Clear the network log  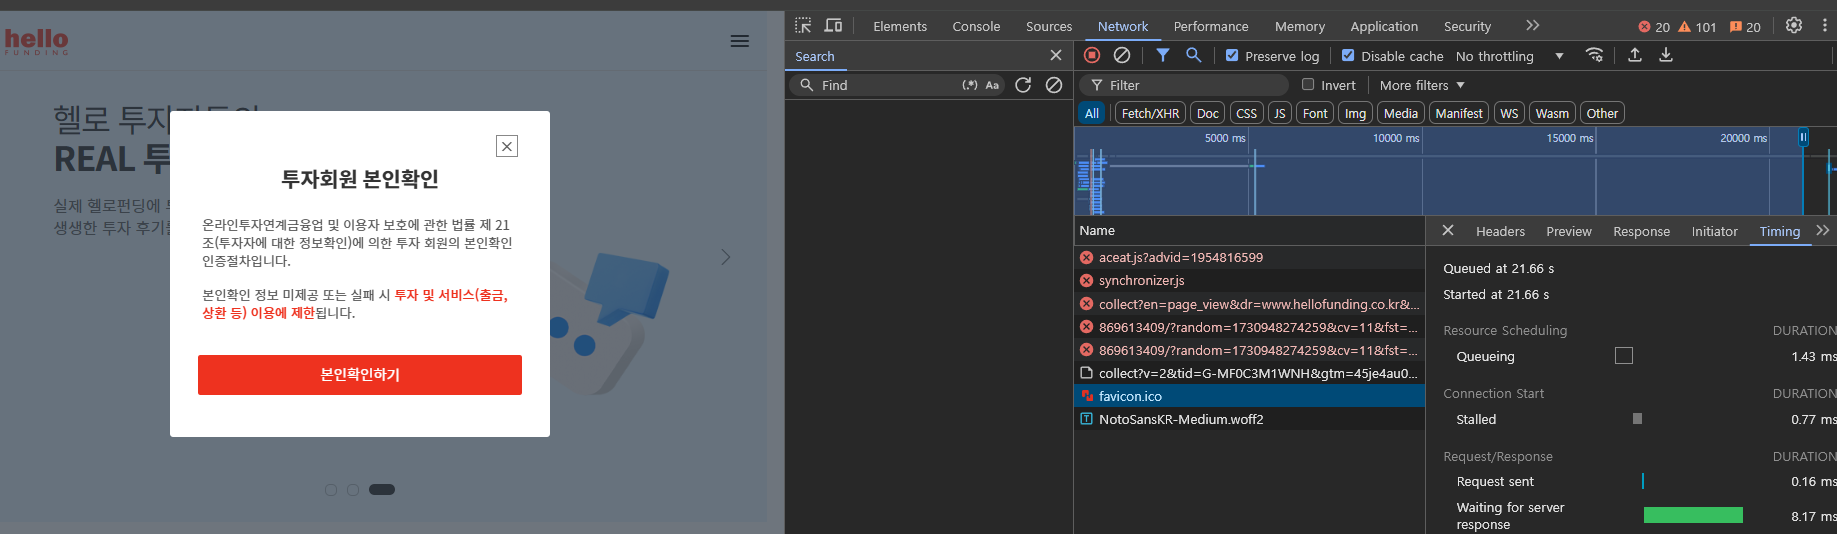(1122, 55)
